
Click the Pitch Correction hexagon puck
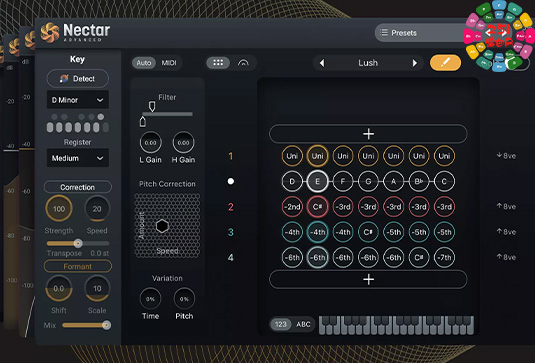162,226
